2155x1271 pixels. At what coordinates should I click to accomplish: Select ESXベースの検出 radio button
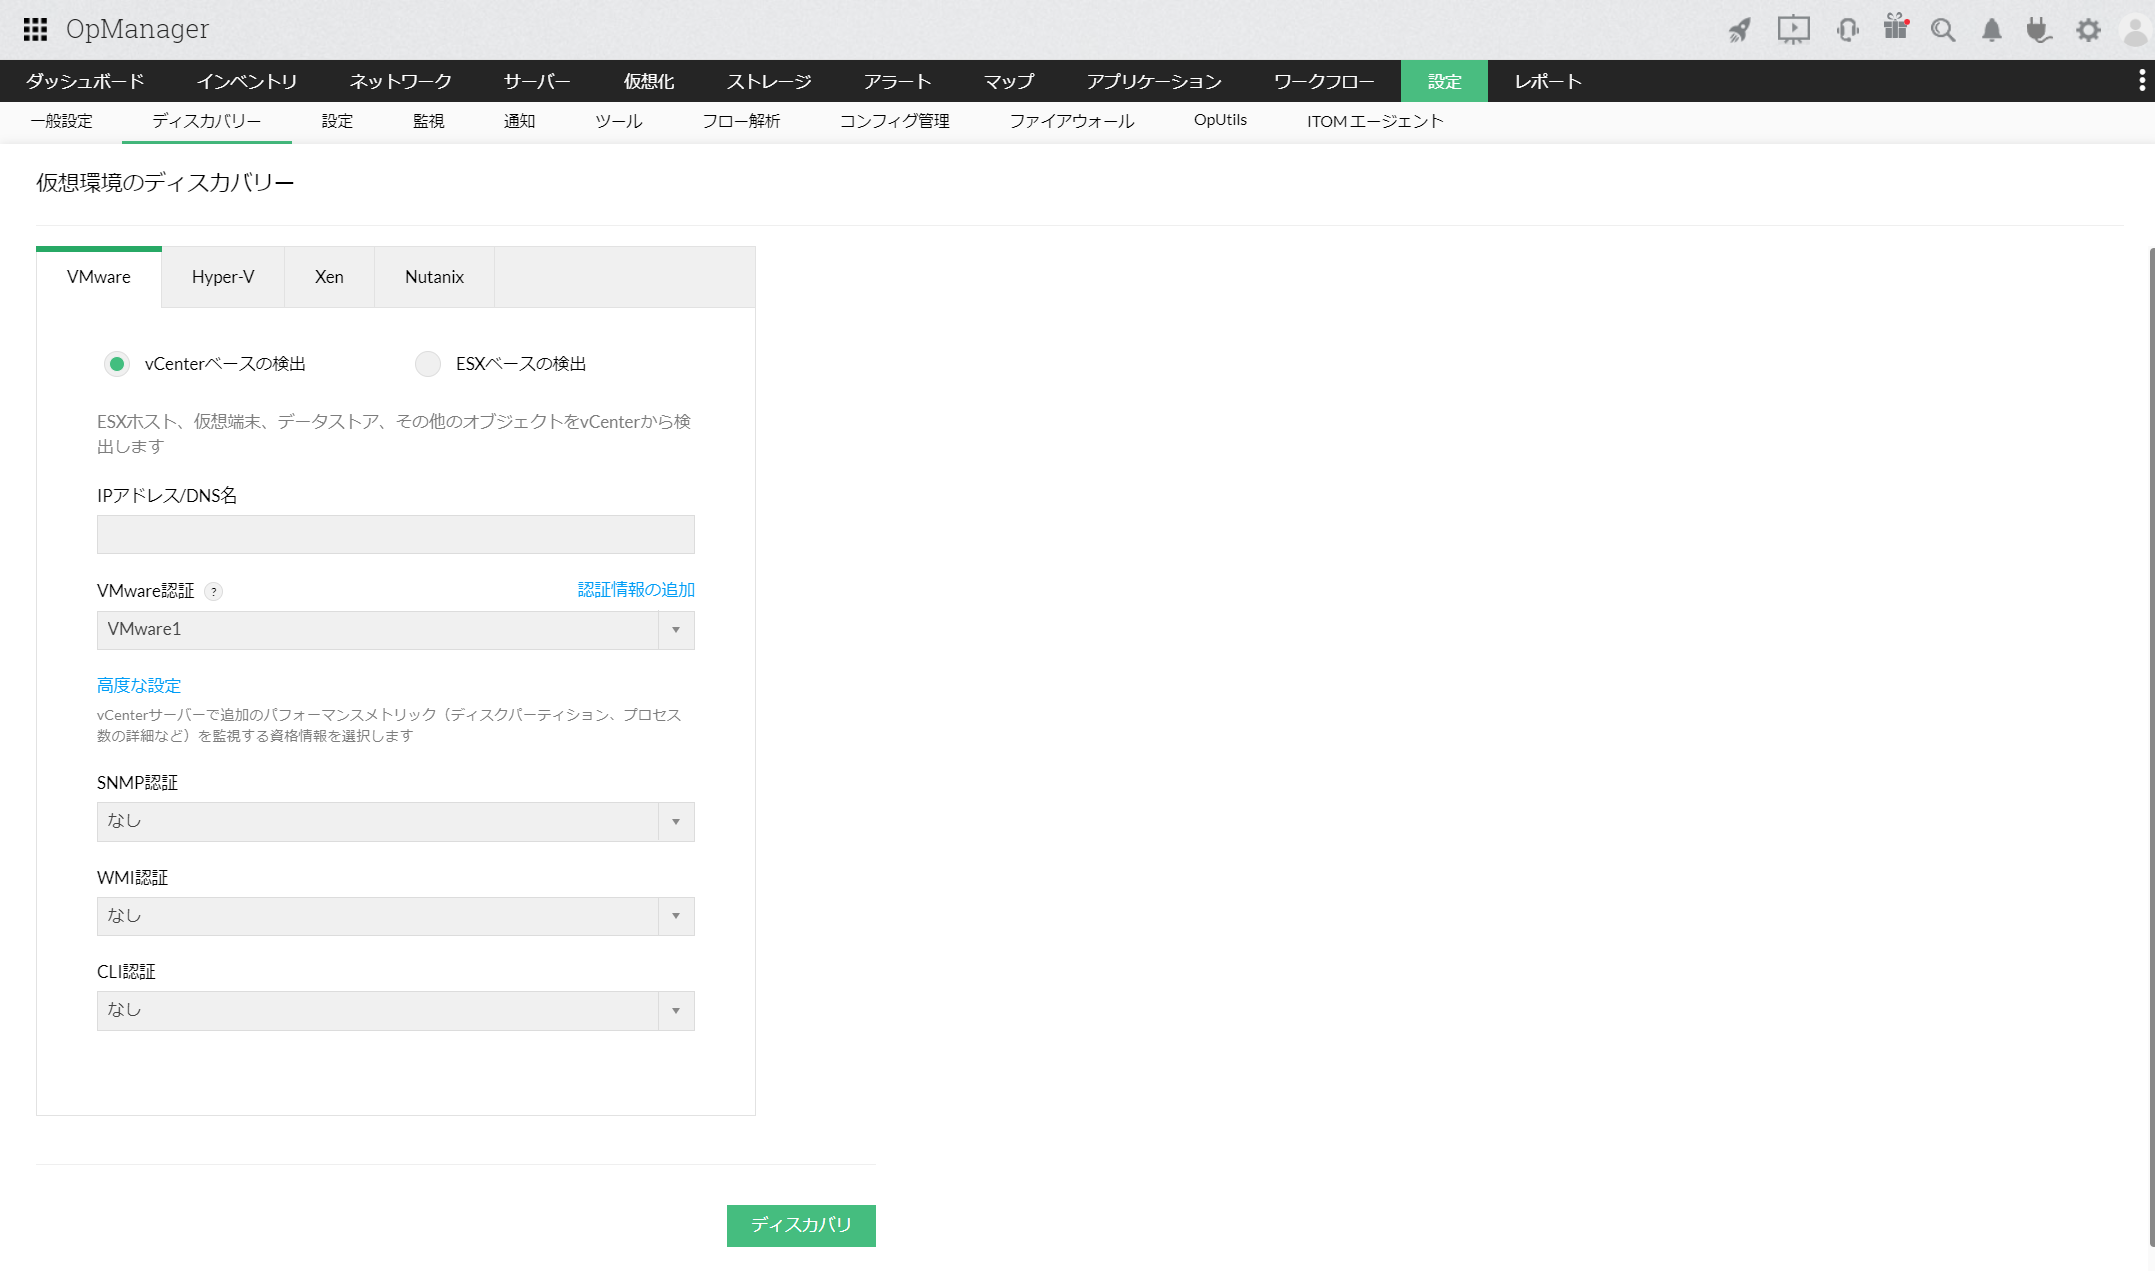pyautogui.click(x=428, y=364)
